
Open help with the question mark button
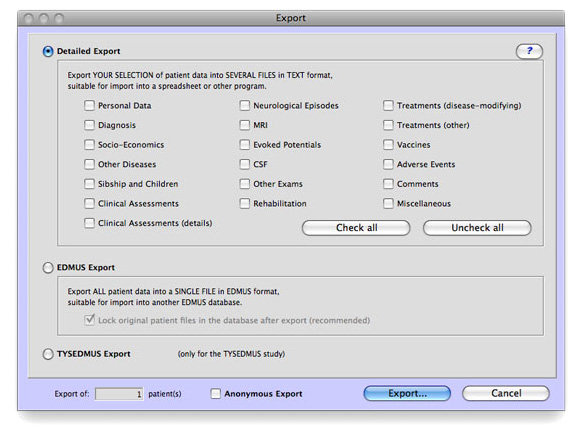(529, 51)
